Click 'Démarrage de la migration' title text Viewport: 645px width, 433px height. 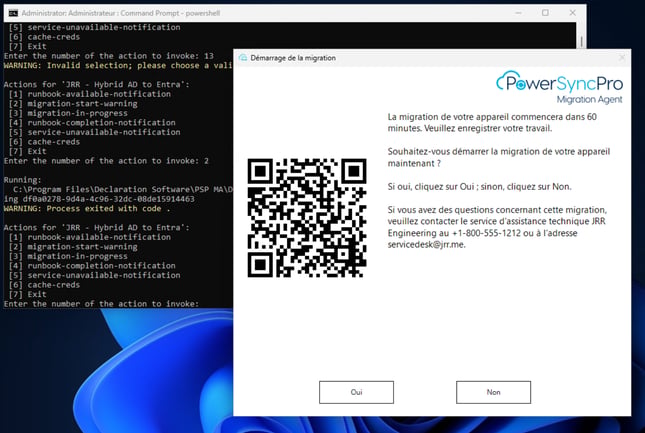(x=293, y=58)
